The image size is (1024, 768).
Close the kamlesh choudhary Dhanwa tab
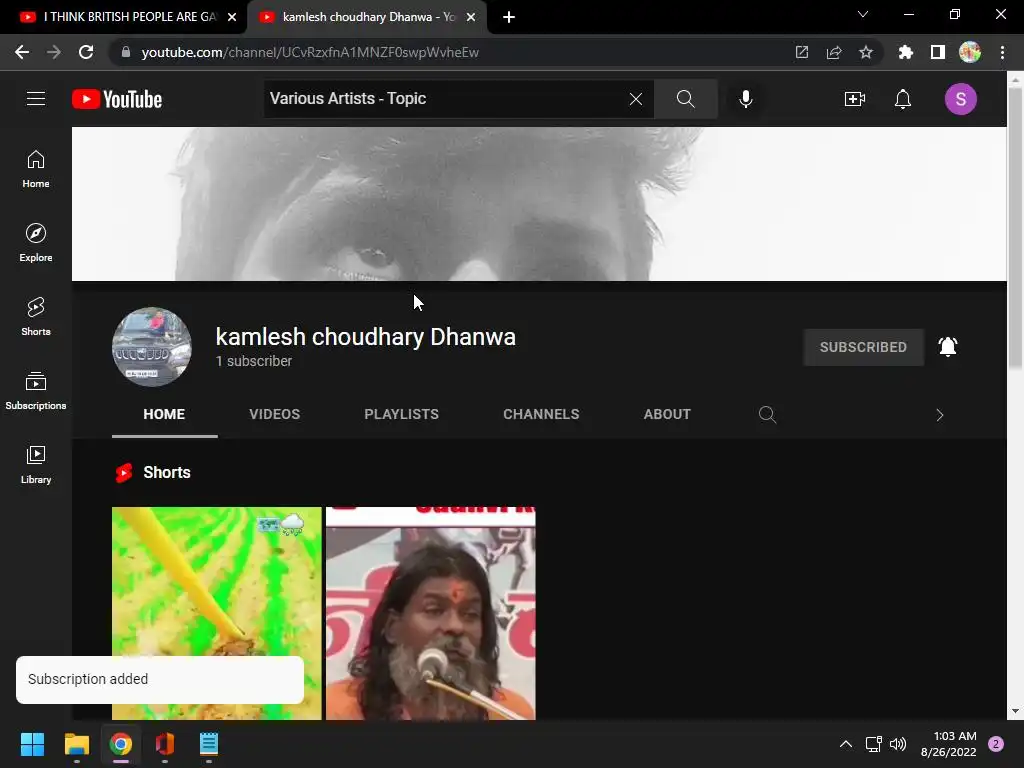click(471, 17)
